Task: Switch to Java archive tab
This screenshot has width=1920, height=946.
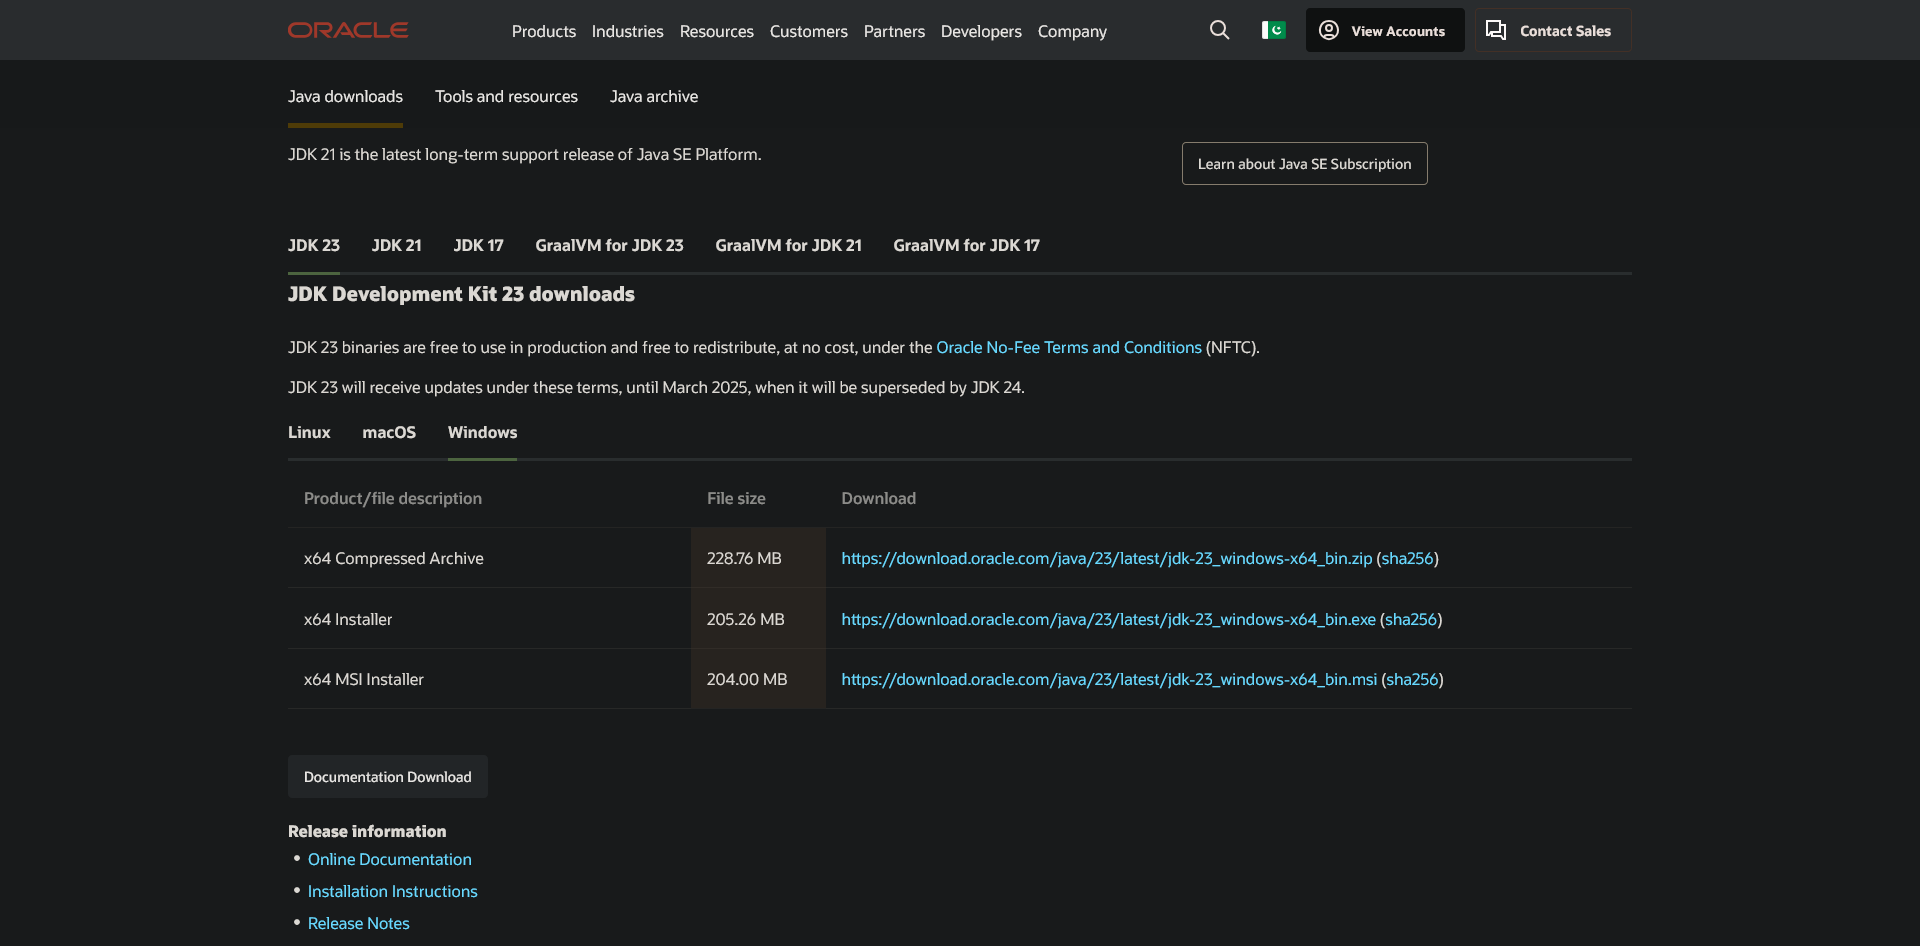Action: coord(654,96)
